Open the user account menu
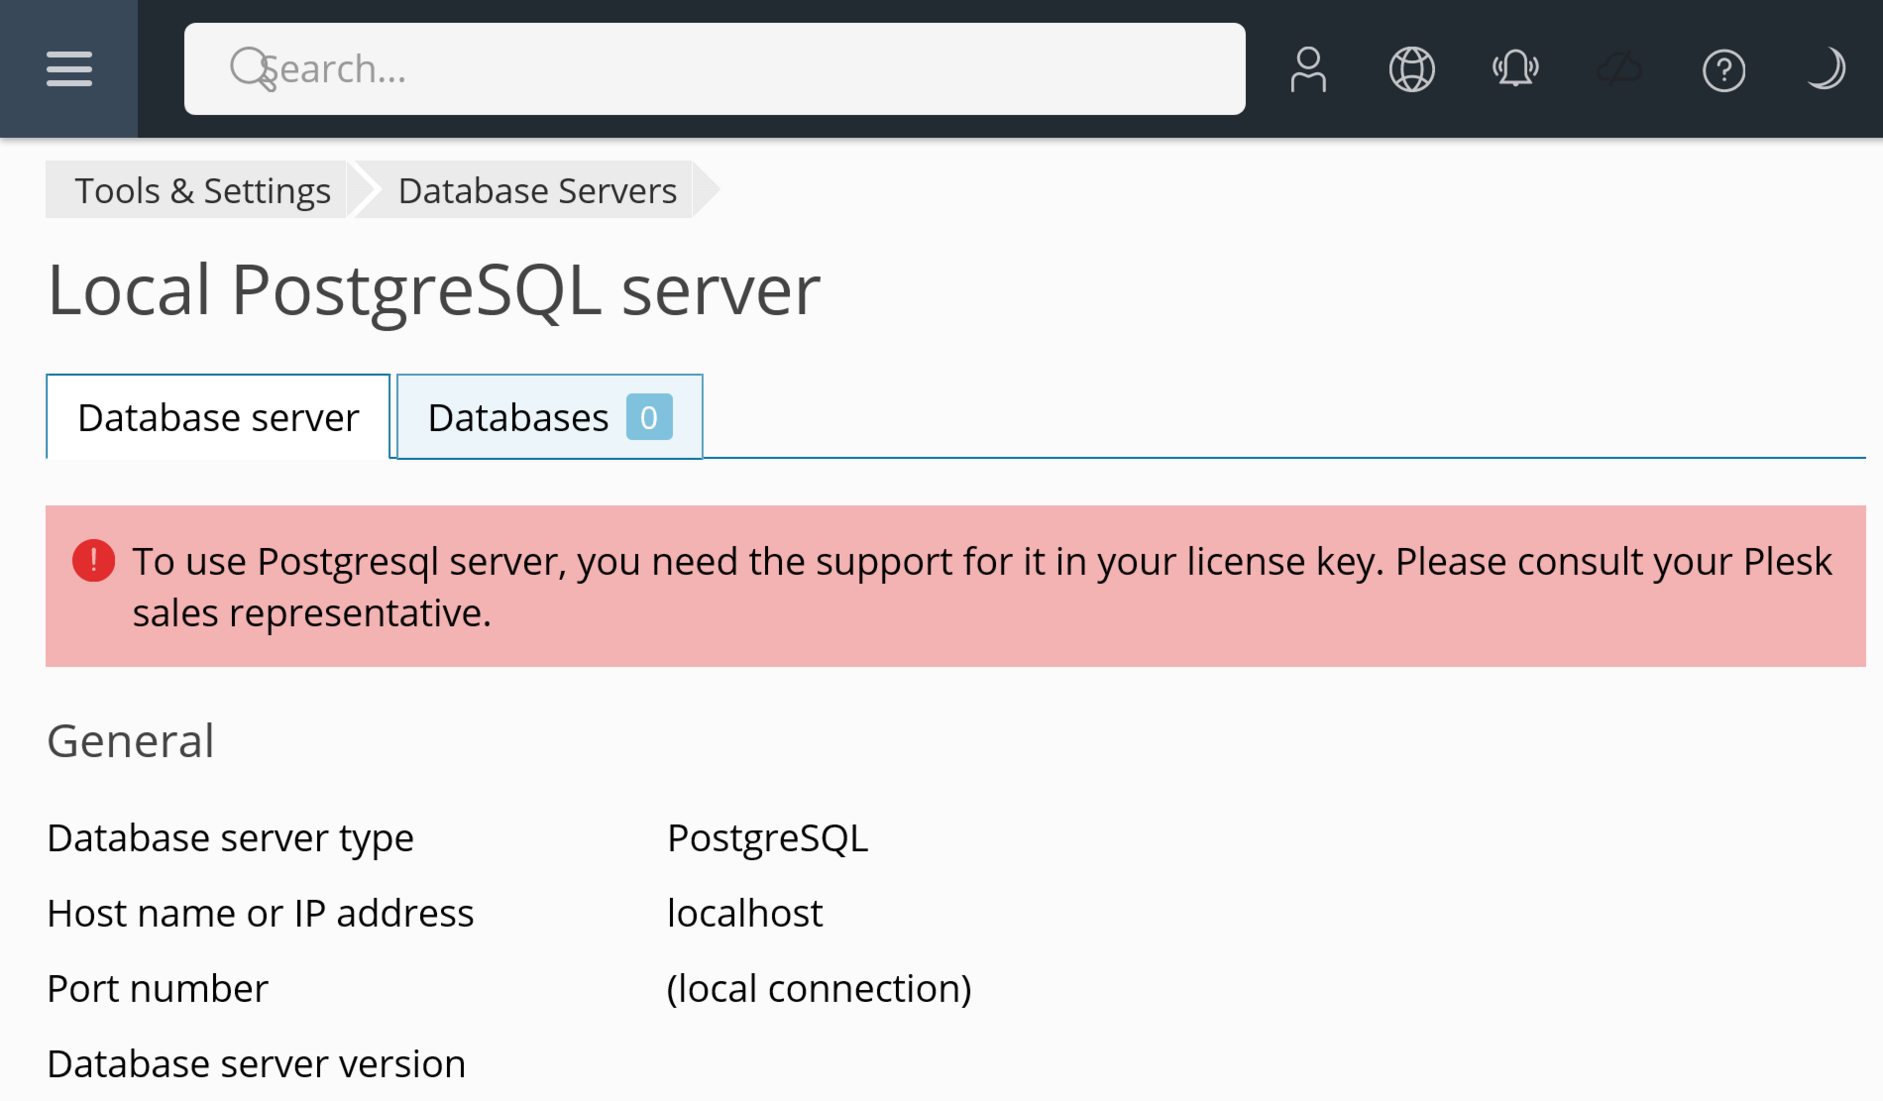1883x1101 pixels. tap(1307, 69)
